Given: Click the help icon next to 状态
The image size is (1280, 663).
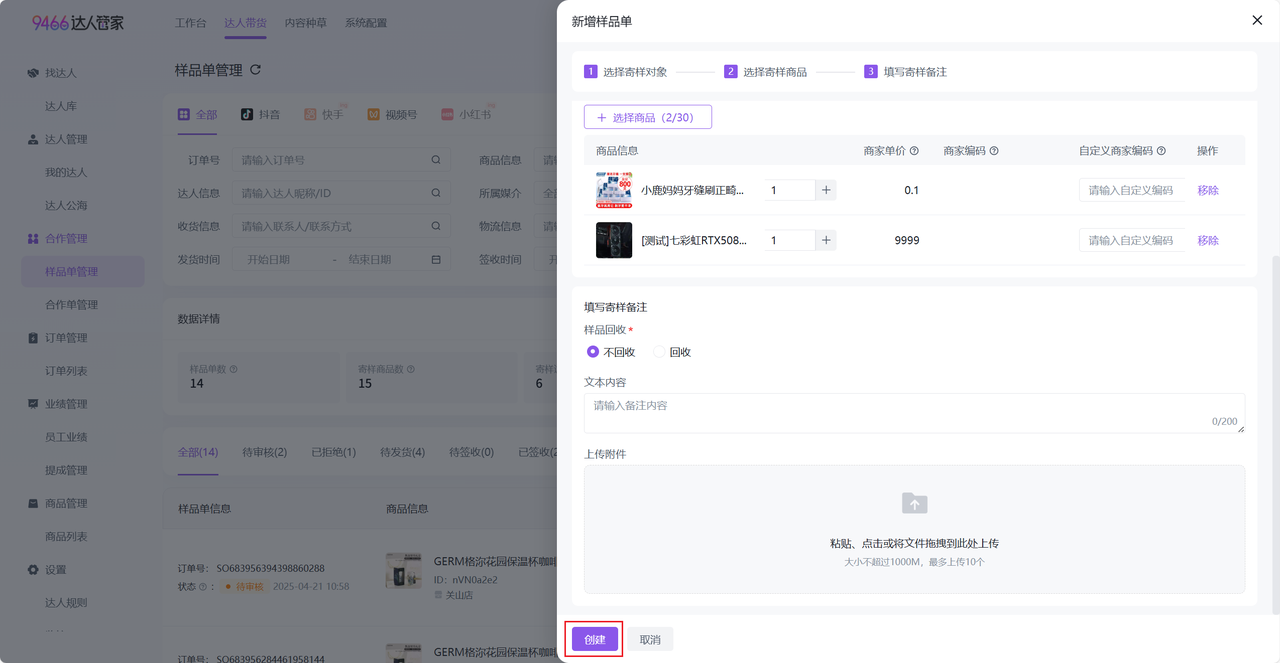Looking at the screenshot, I should (x=202, y=587).
